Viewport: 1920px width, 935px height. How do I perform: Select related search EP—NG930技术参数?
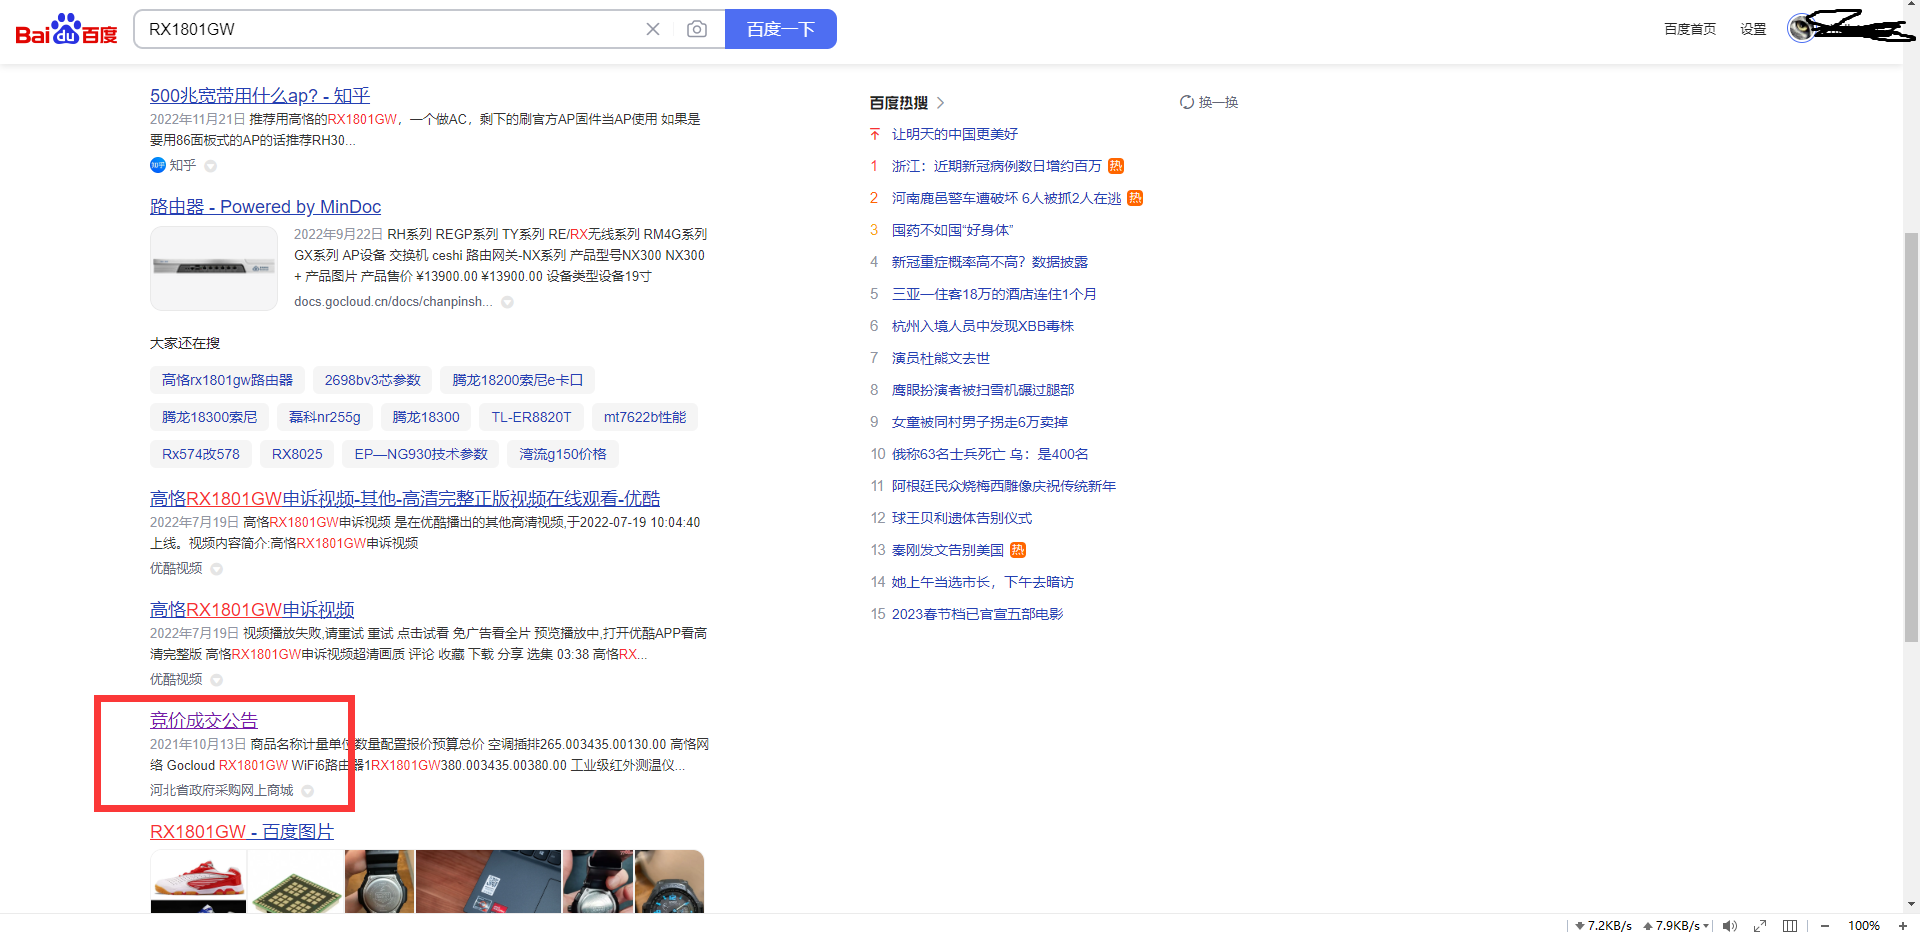421,454
